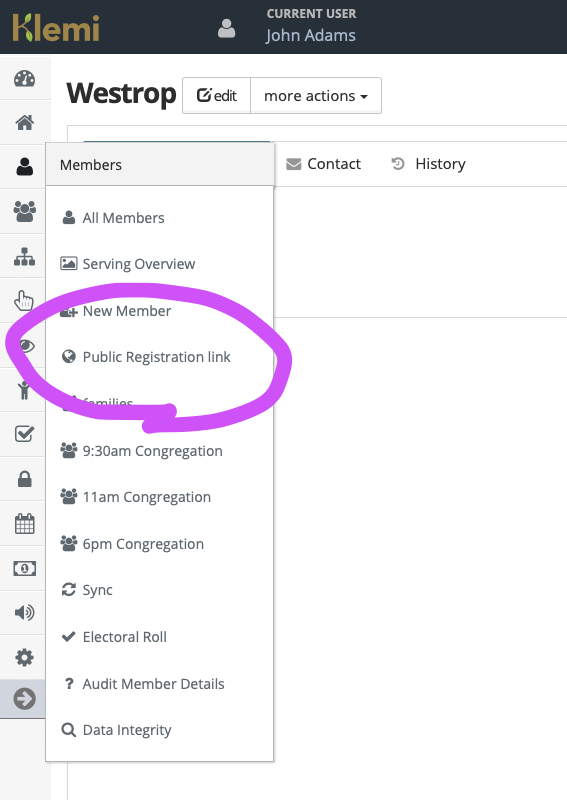
Task: Click the home icon in sidebar
Action: tap(24, 122)
